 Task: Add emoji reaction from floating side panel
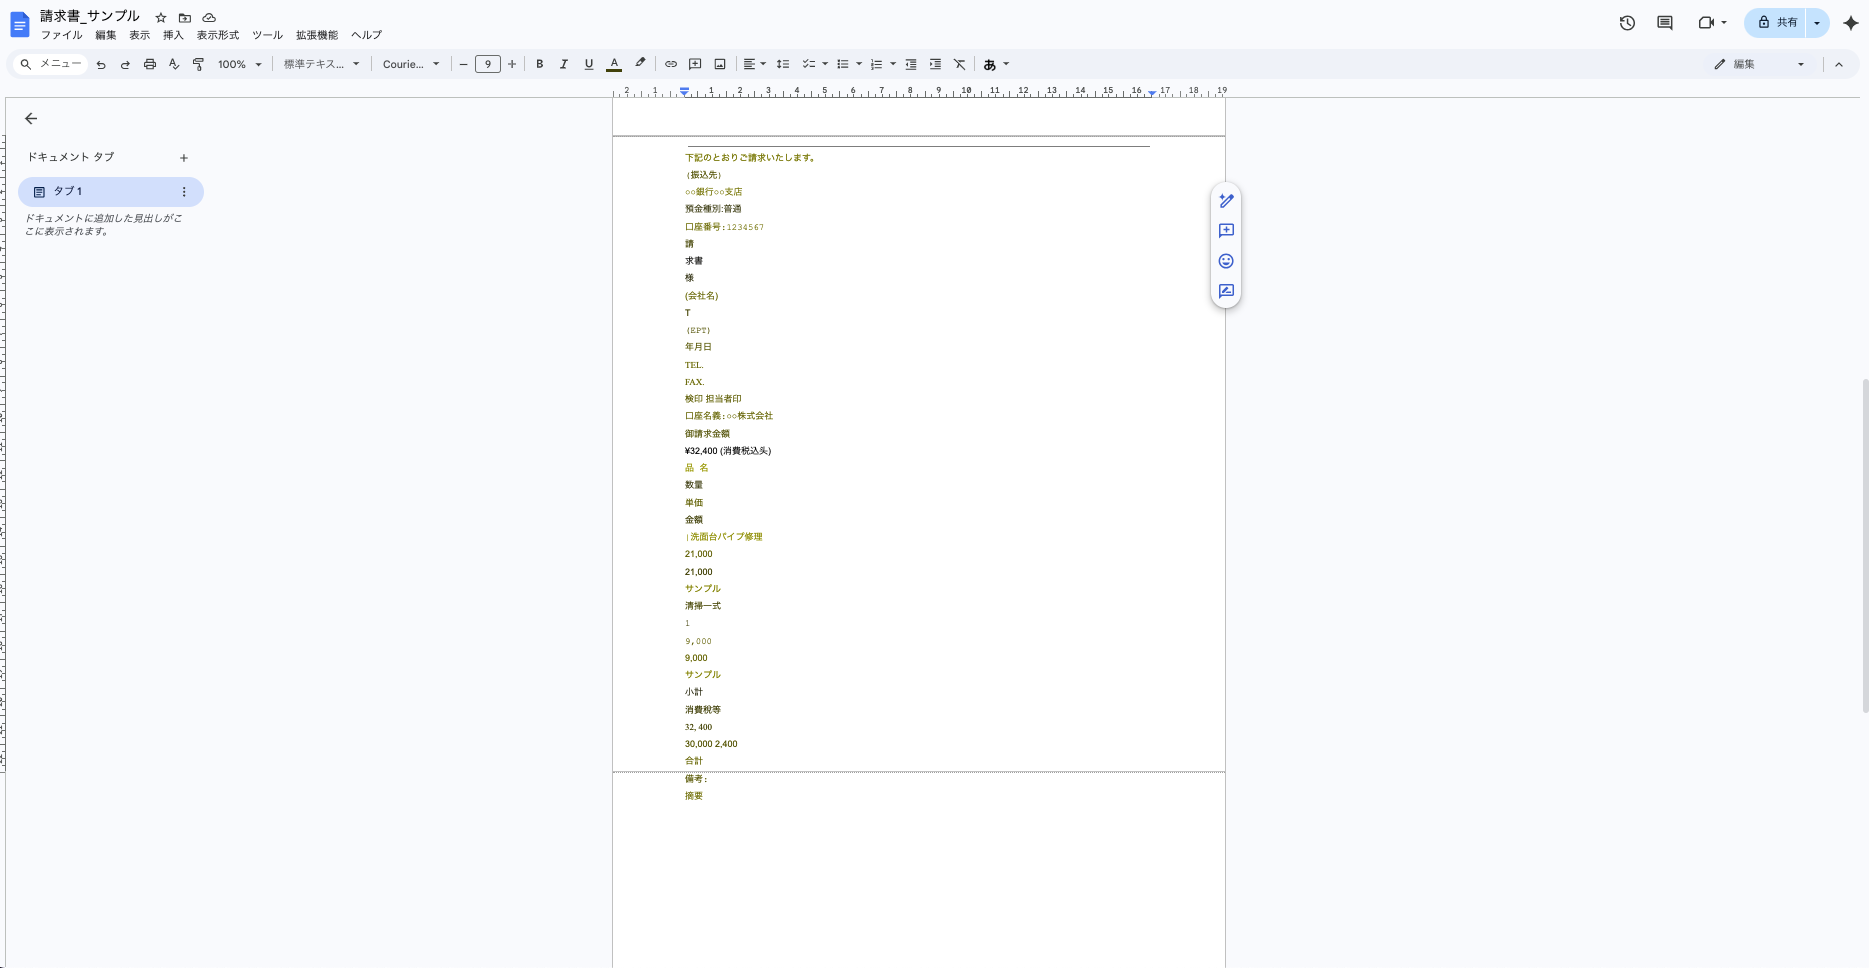(1226, 261)
